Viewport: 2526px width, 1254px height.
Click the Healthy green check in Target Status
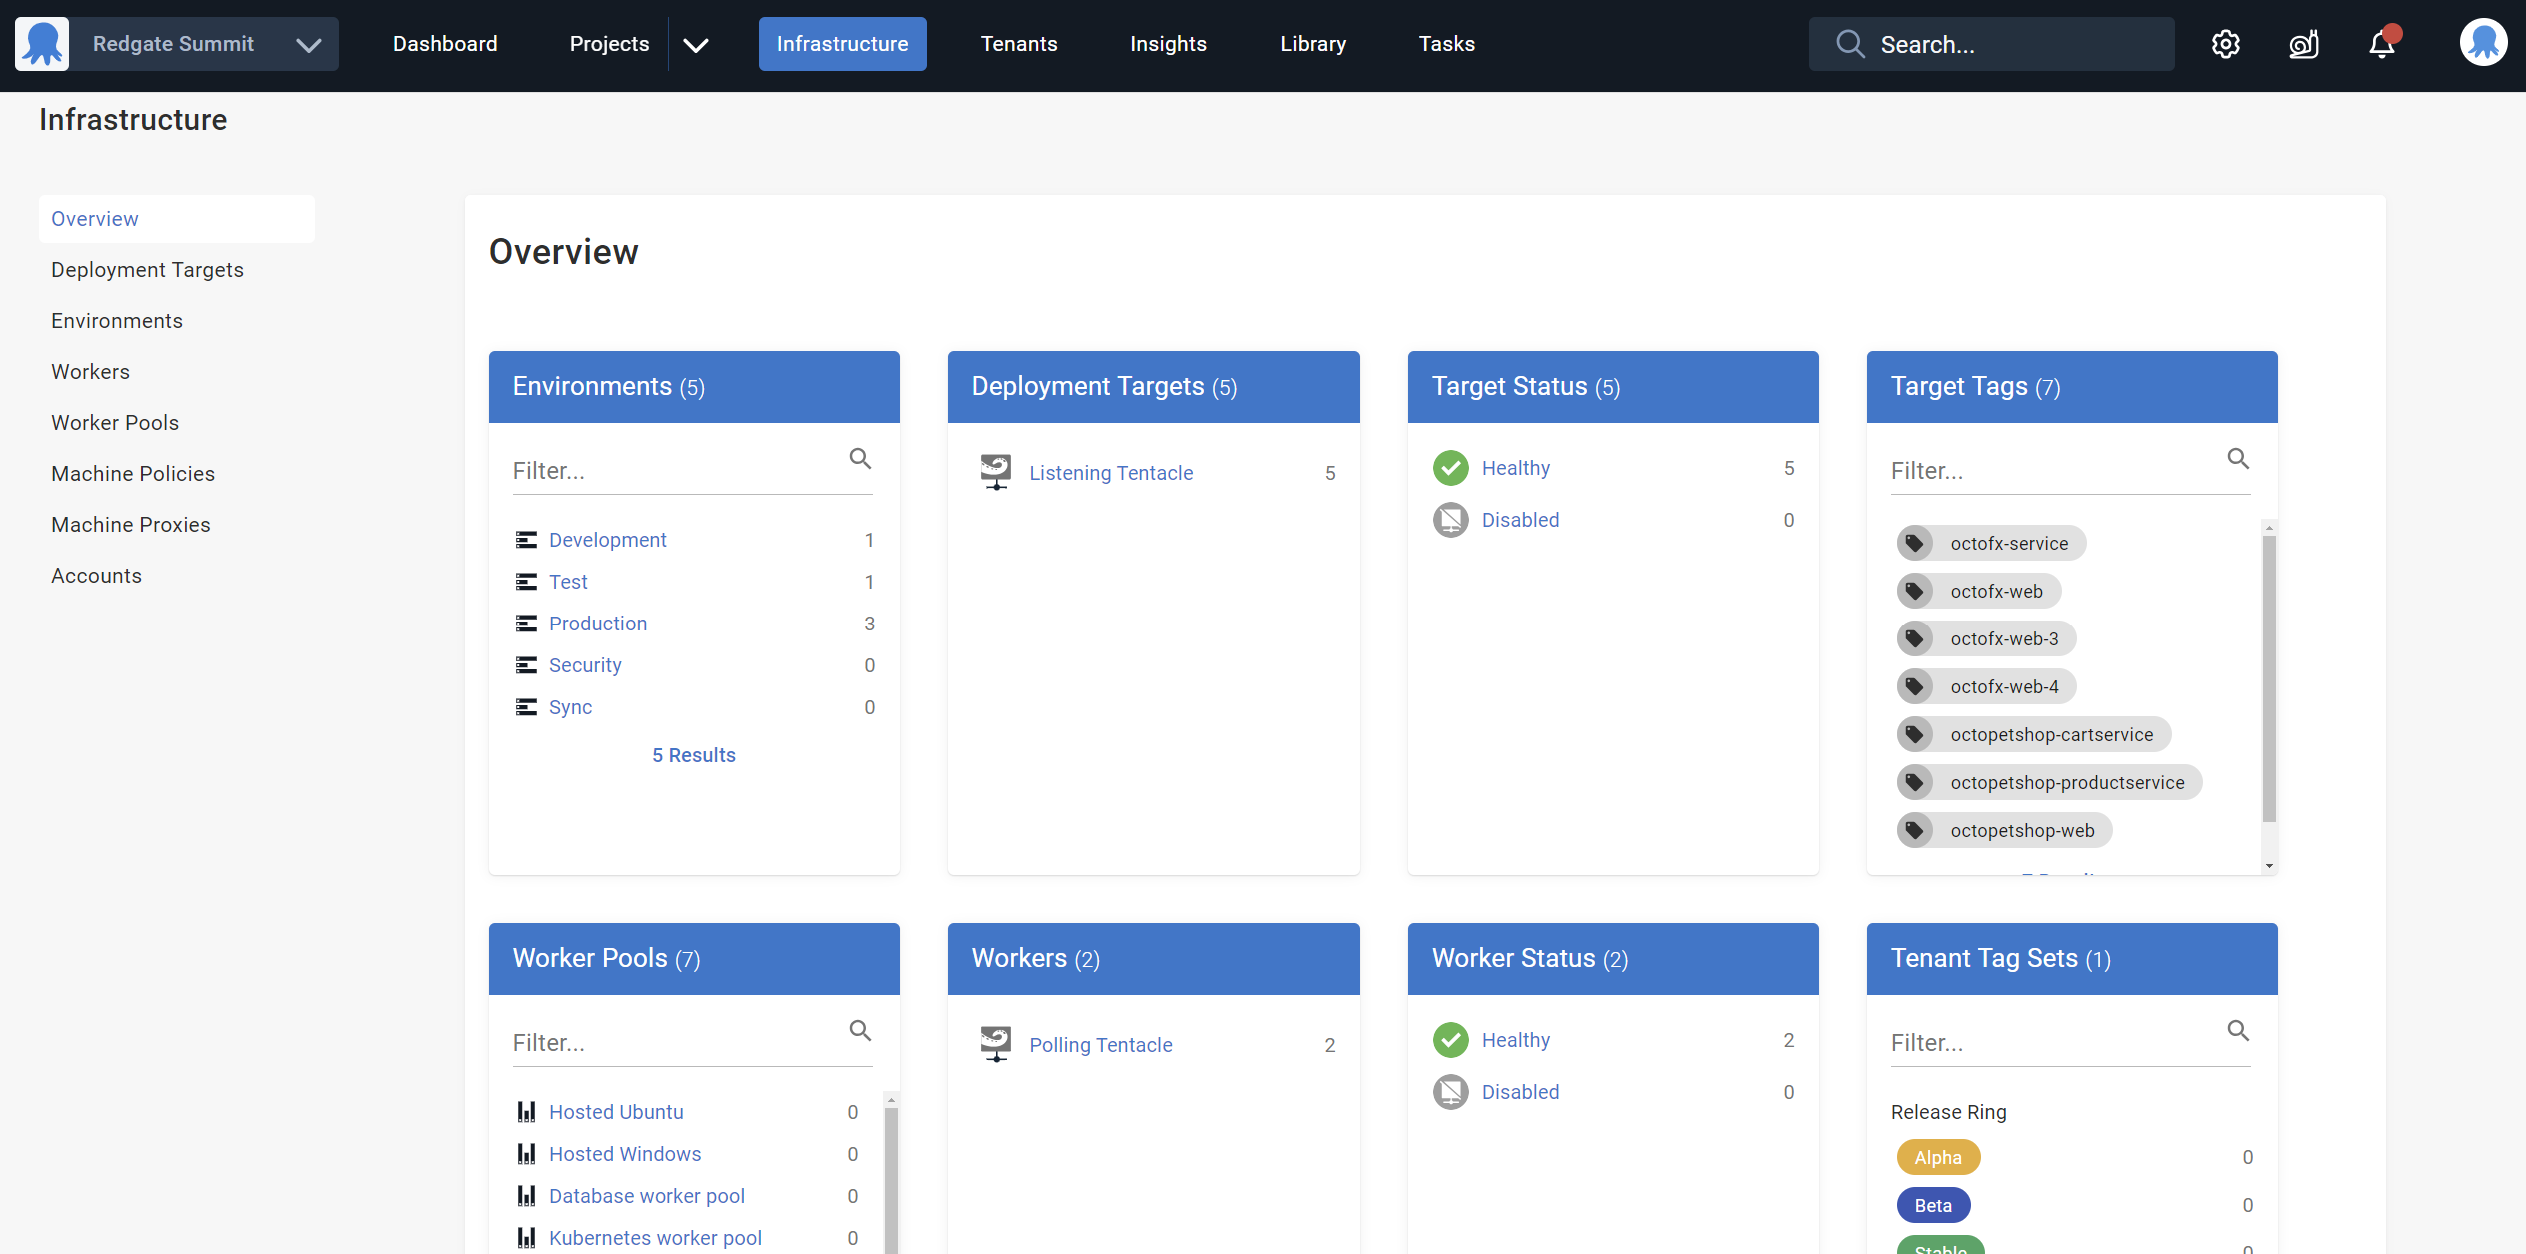pyautogui.click(x=1450, y=468)
